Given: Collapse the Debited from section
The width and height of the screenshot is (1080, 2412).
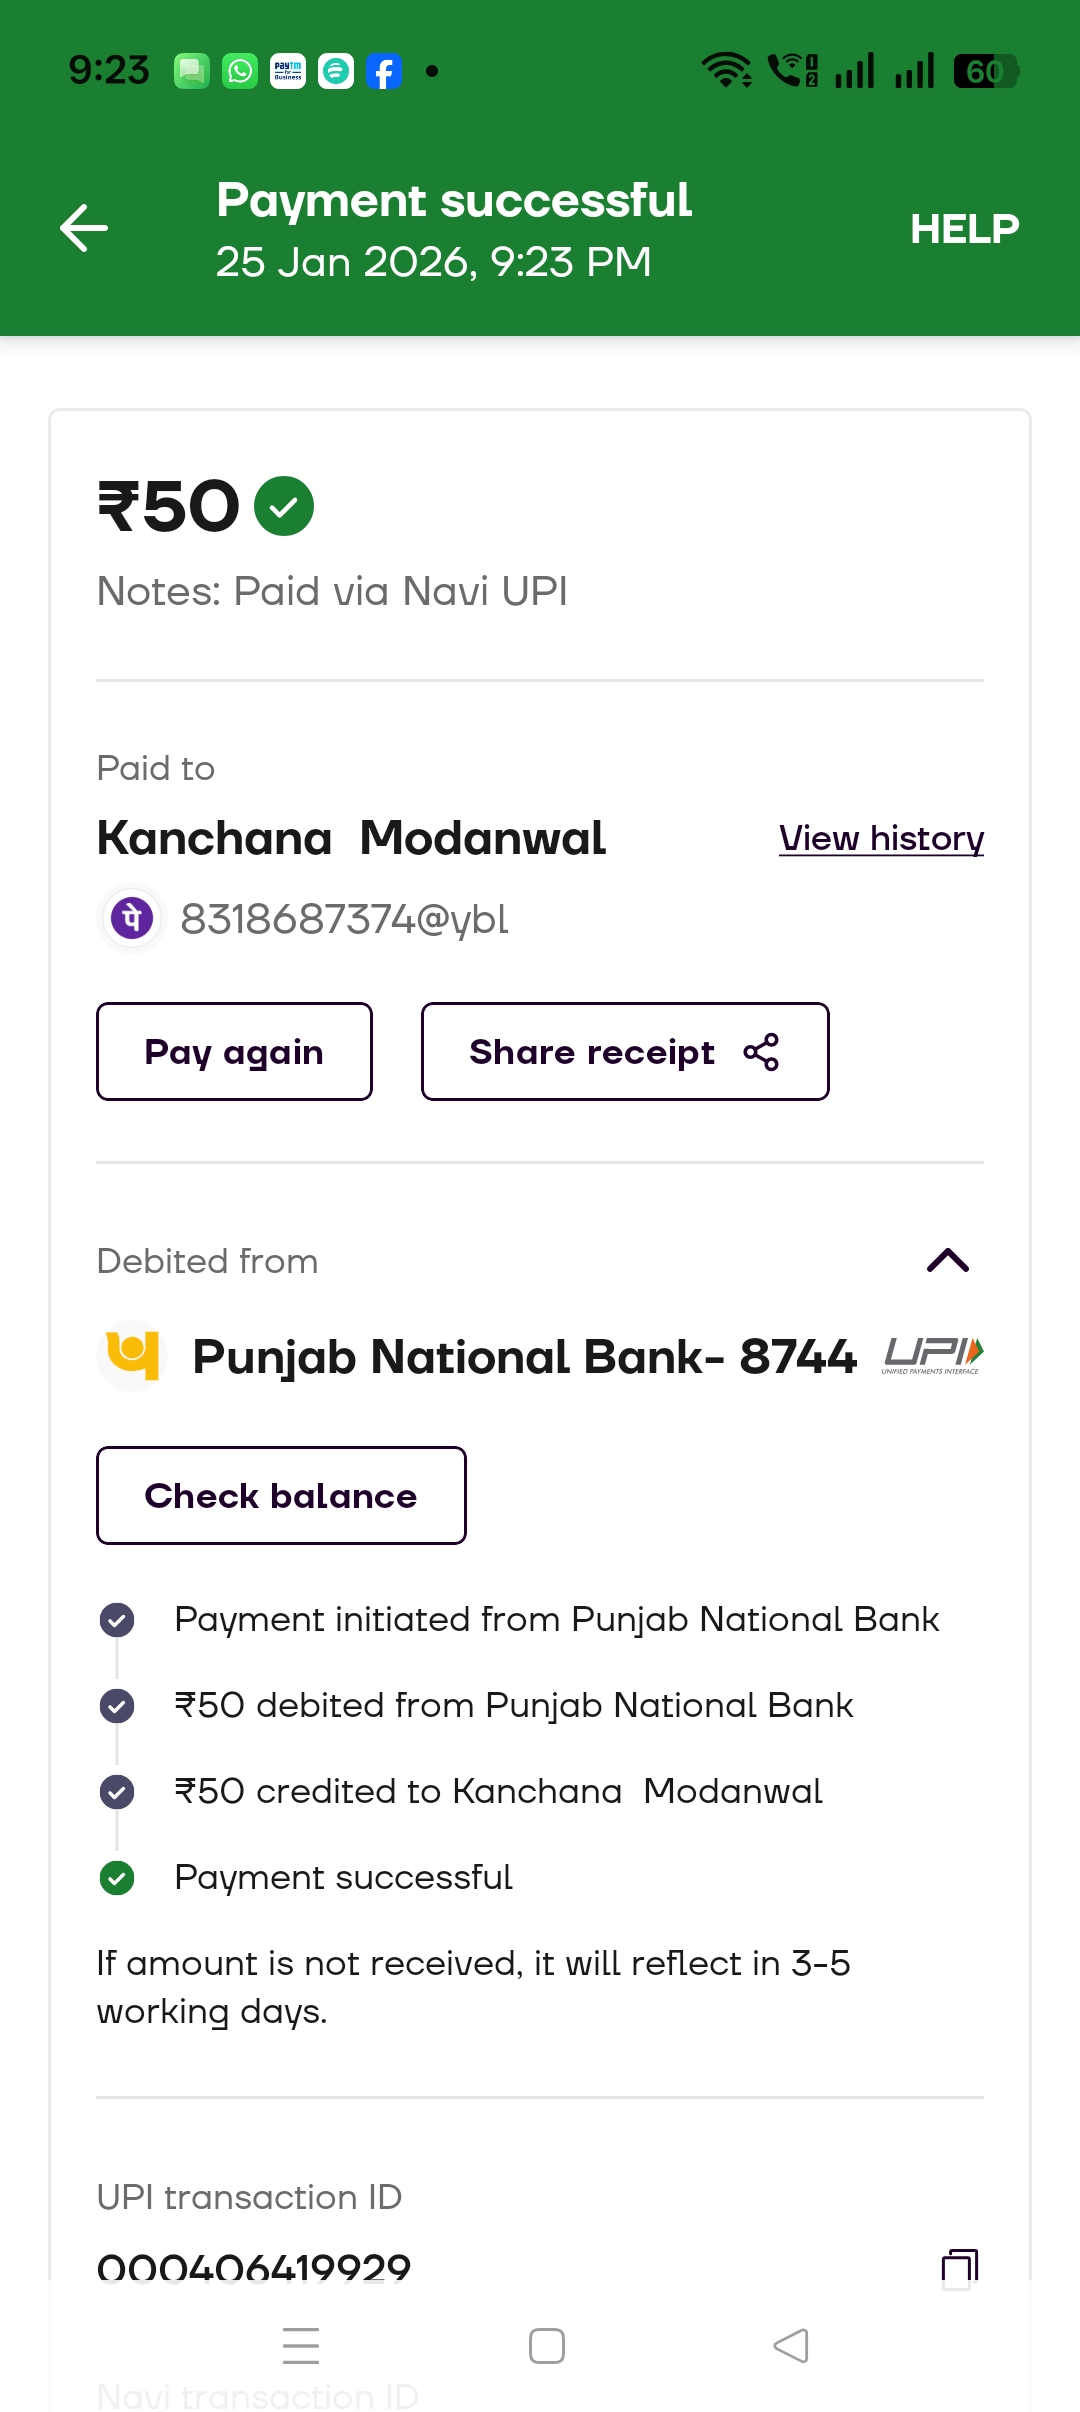Looking at the screenshot, I should (947, 1261).
